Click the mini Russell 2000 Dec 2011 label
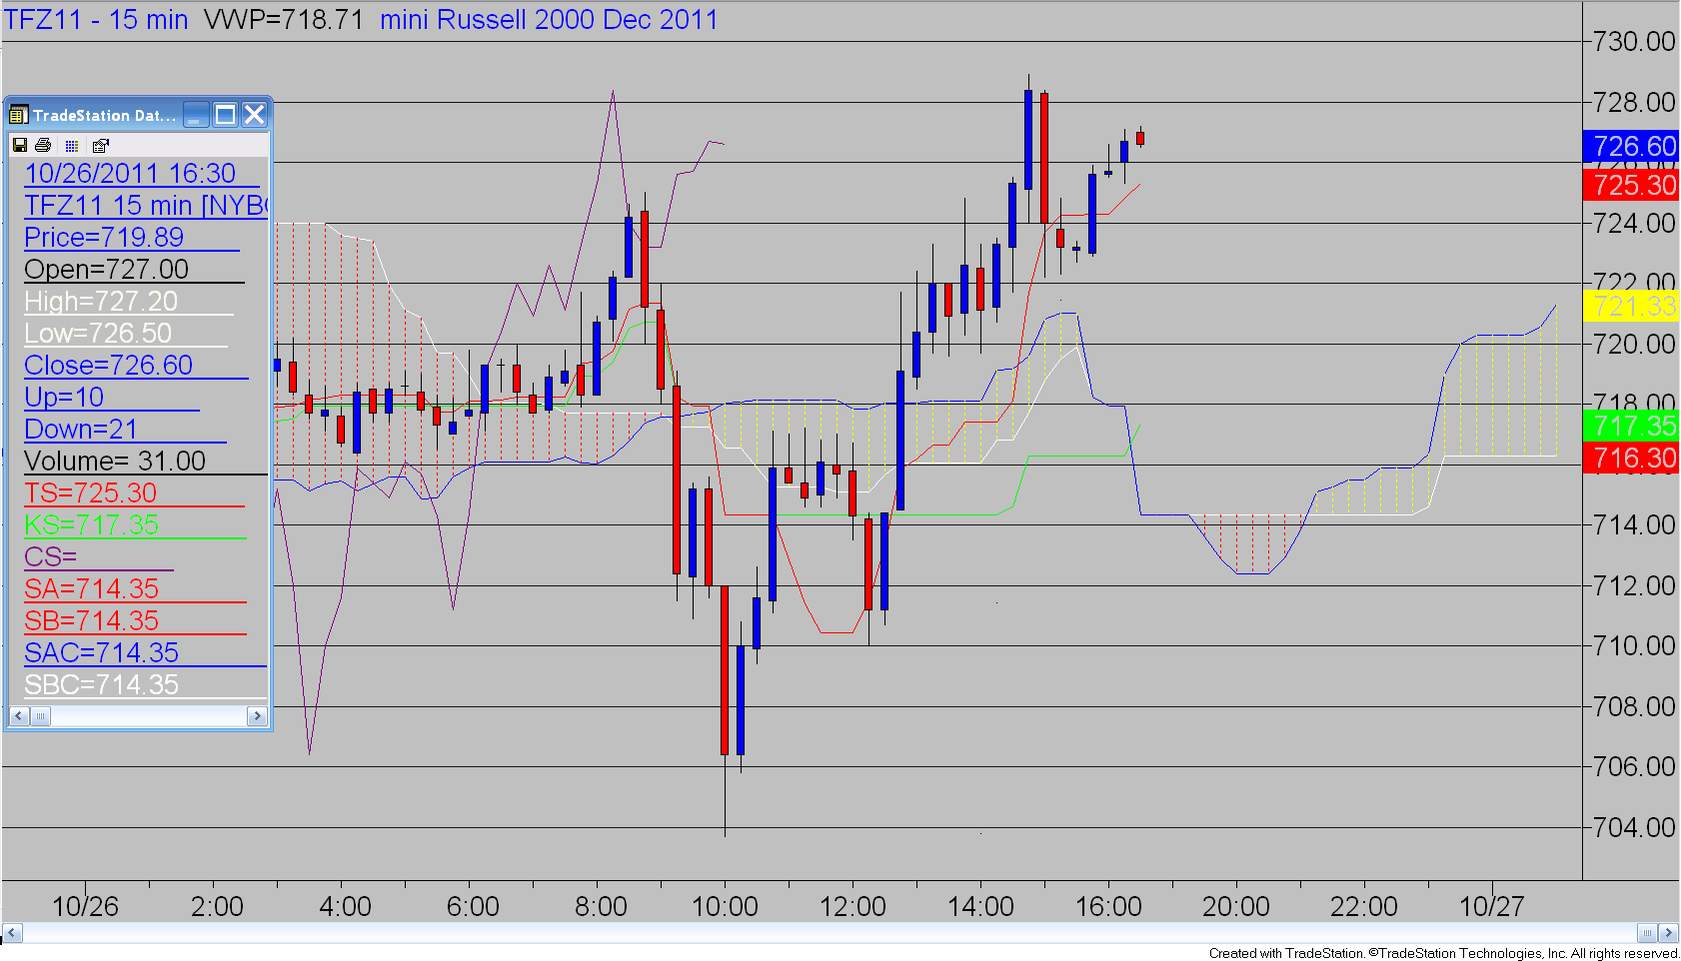The image size is (1681, 961). (549, 20)
